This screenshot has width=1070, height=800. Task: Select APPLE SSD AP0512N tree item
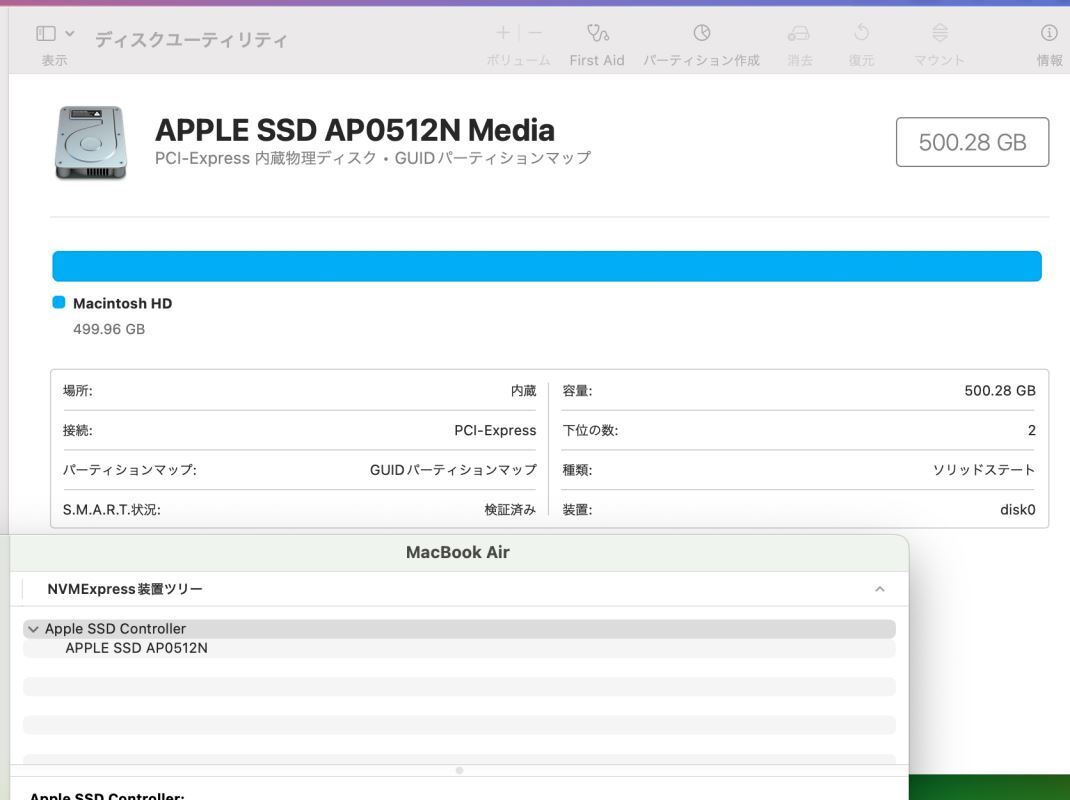pyautogui.click(x=136, y=648)
